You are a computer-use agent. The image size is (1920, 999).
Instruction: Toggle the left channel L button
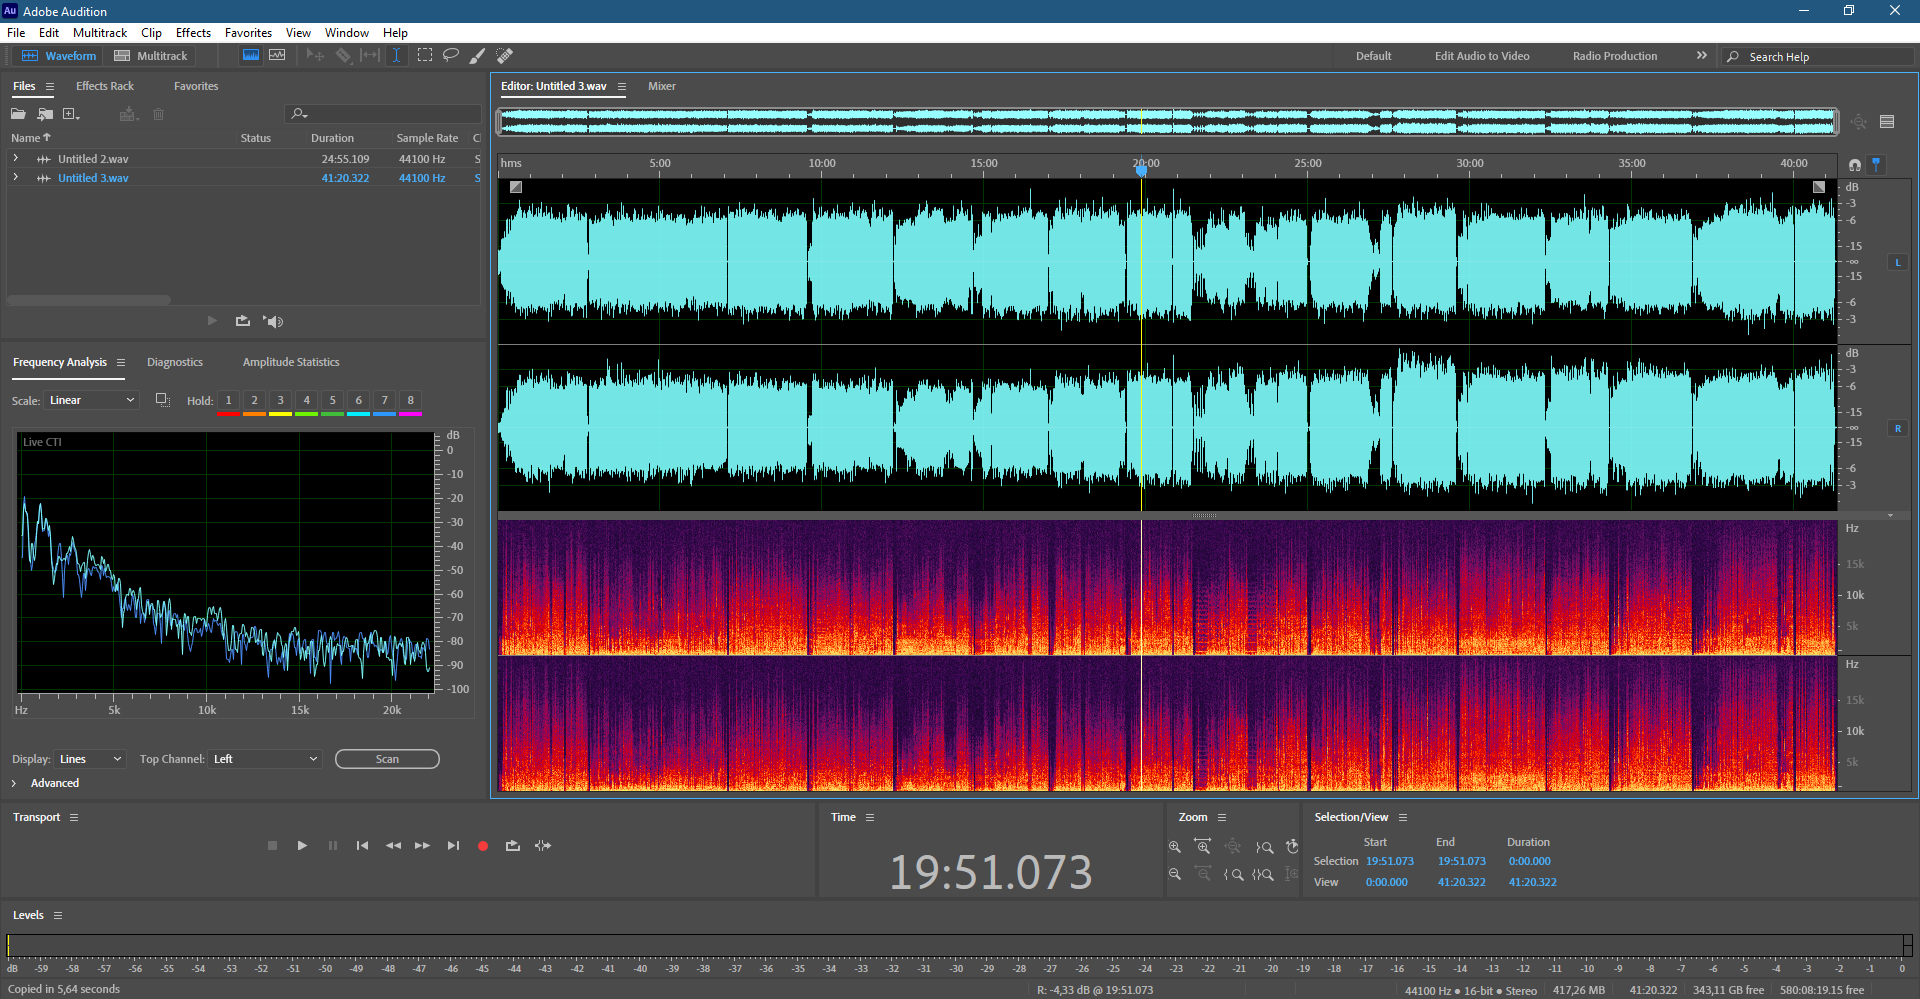point(1897,263)
